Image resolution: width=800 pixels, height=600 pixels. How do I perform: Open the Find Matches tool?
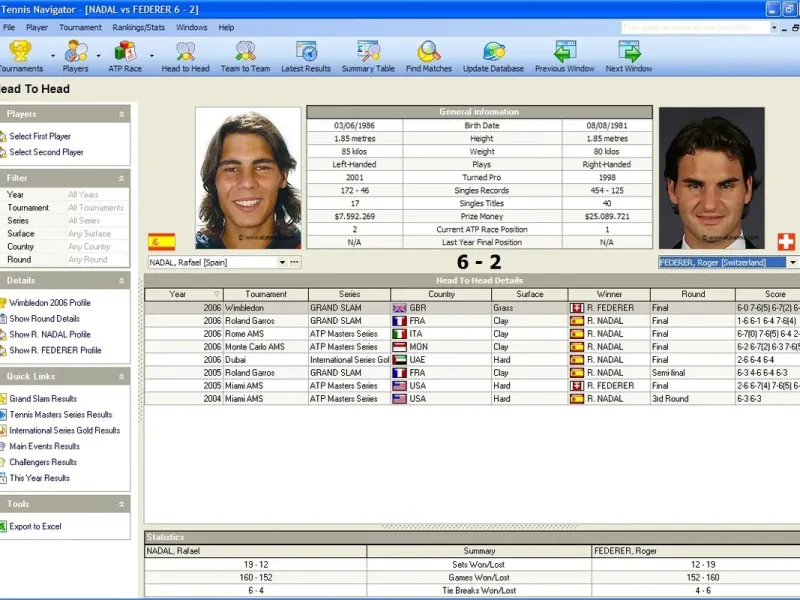coord(429,56)
